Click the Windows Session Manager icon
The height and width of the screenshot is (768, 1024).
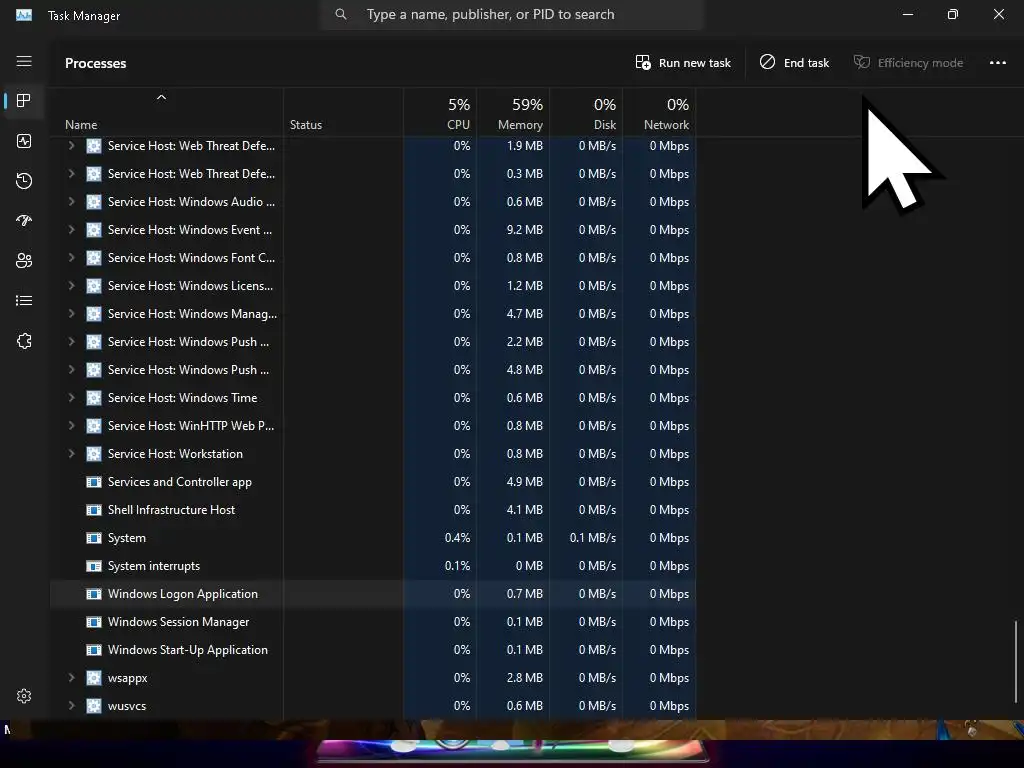coord(94,622)
